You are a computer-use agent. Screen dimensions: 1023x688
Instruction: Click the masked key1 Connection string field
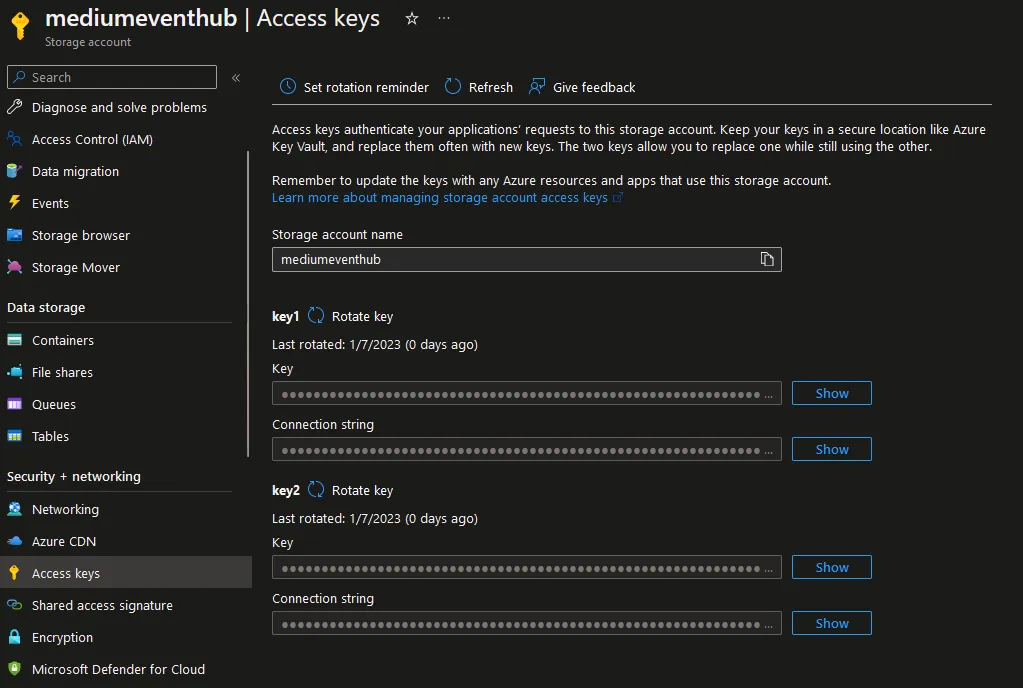(x=527, y=449)
